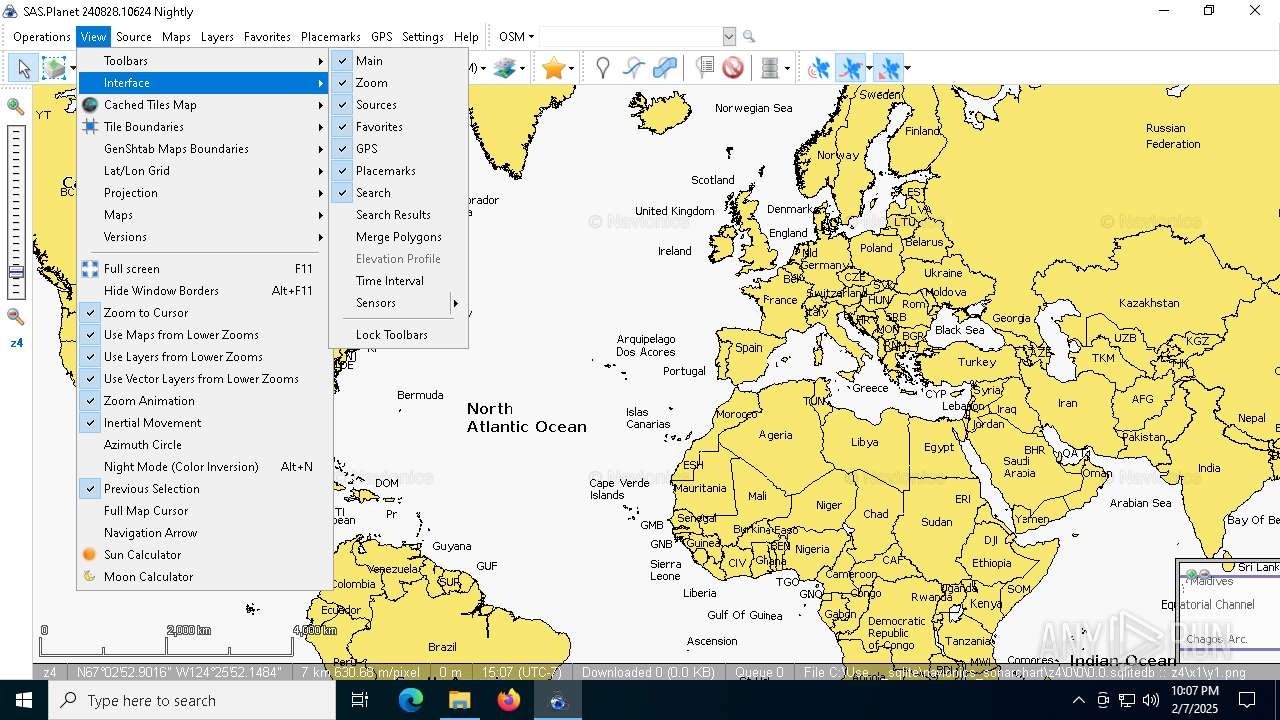Launch Firefox from the taskbar

click(x=509, y=700)
